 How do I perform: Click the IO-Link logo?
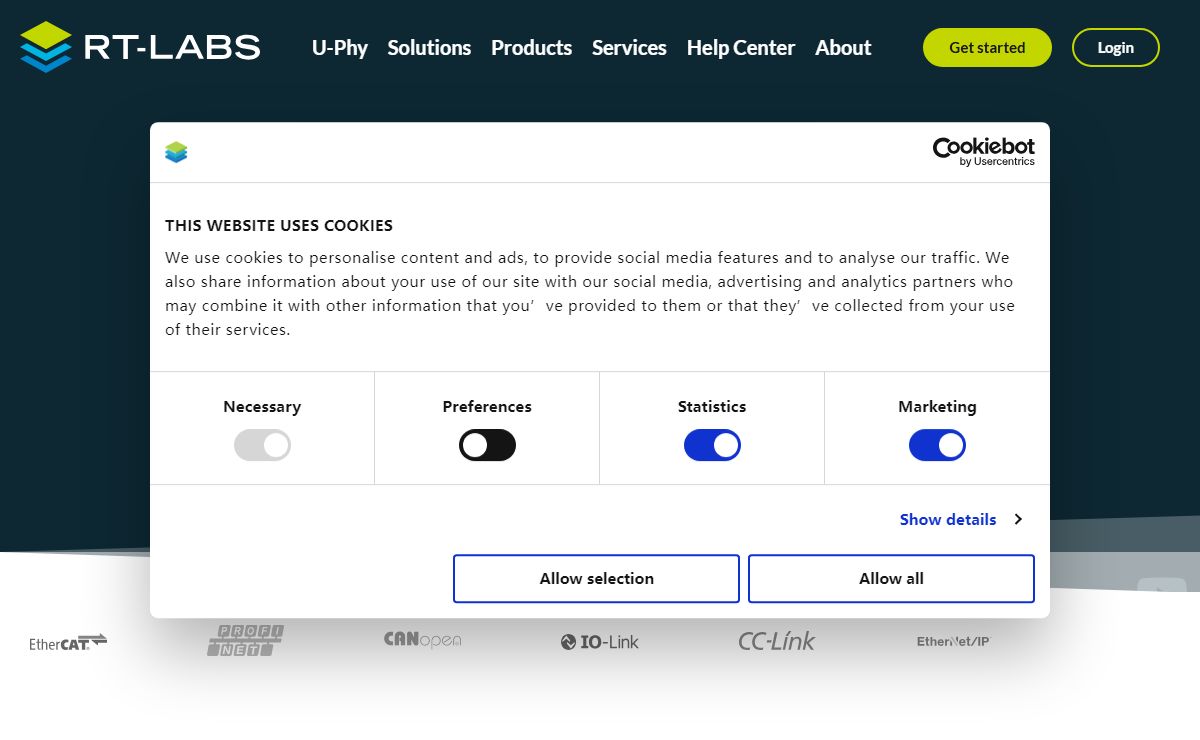(x=599, y=642)
